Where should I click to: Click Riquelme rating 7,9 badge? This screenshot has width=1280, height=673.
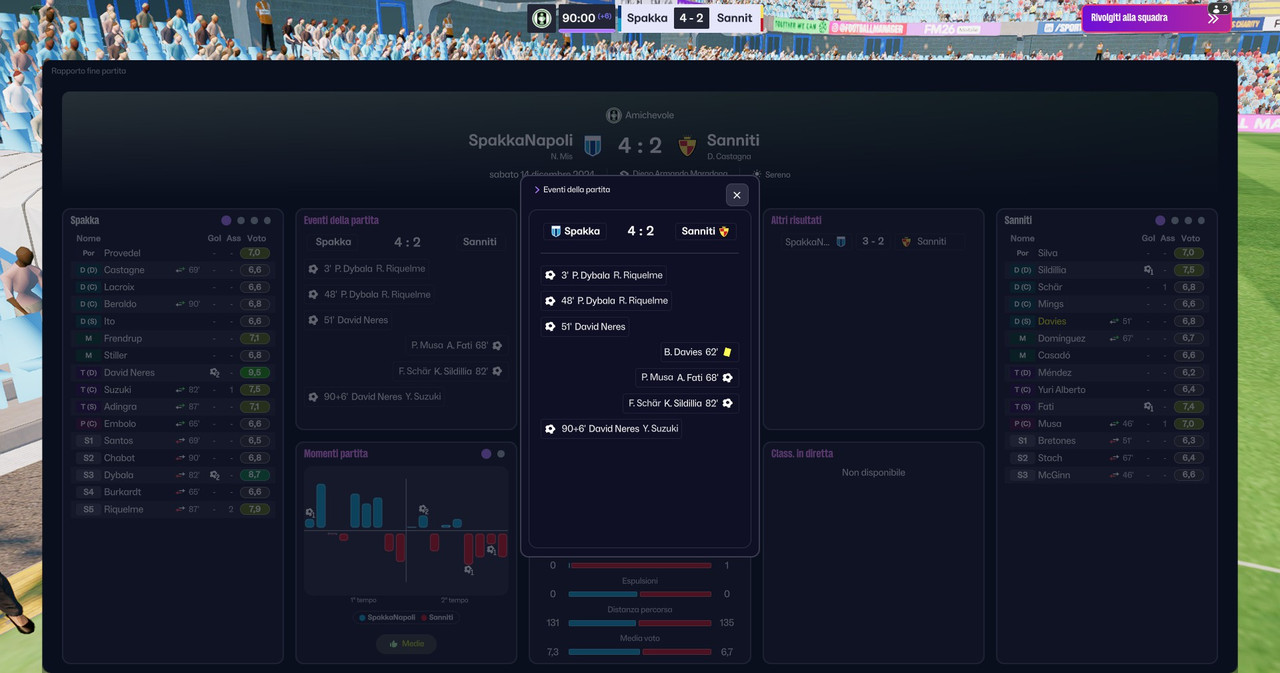tap(255, 509)
